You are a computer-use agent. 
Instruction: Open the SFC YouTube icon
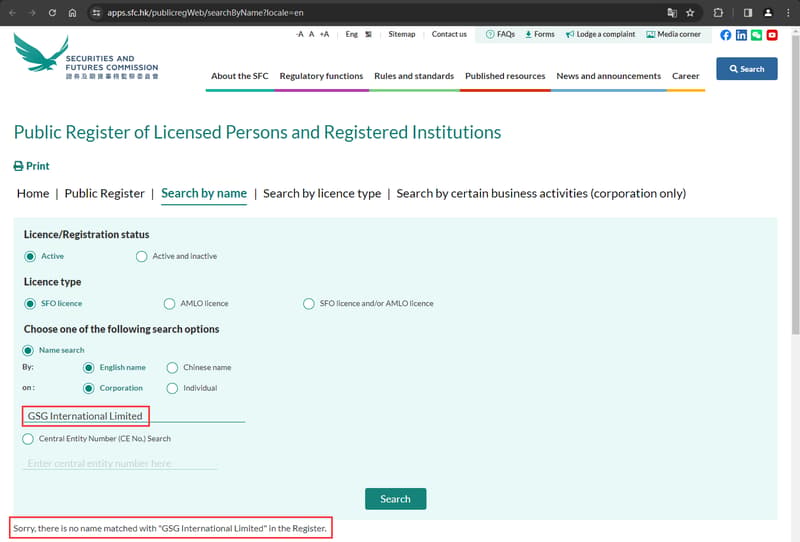click(772, 35)
